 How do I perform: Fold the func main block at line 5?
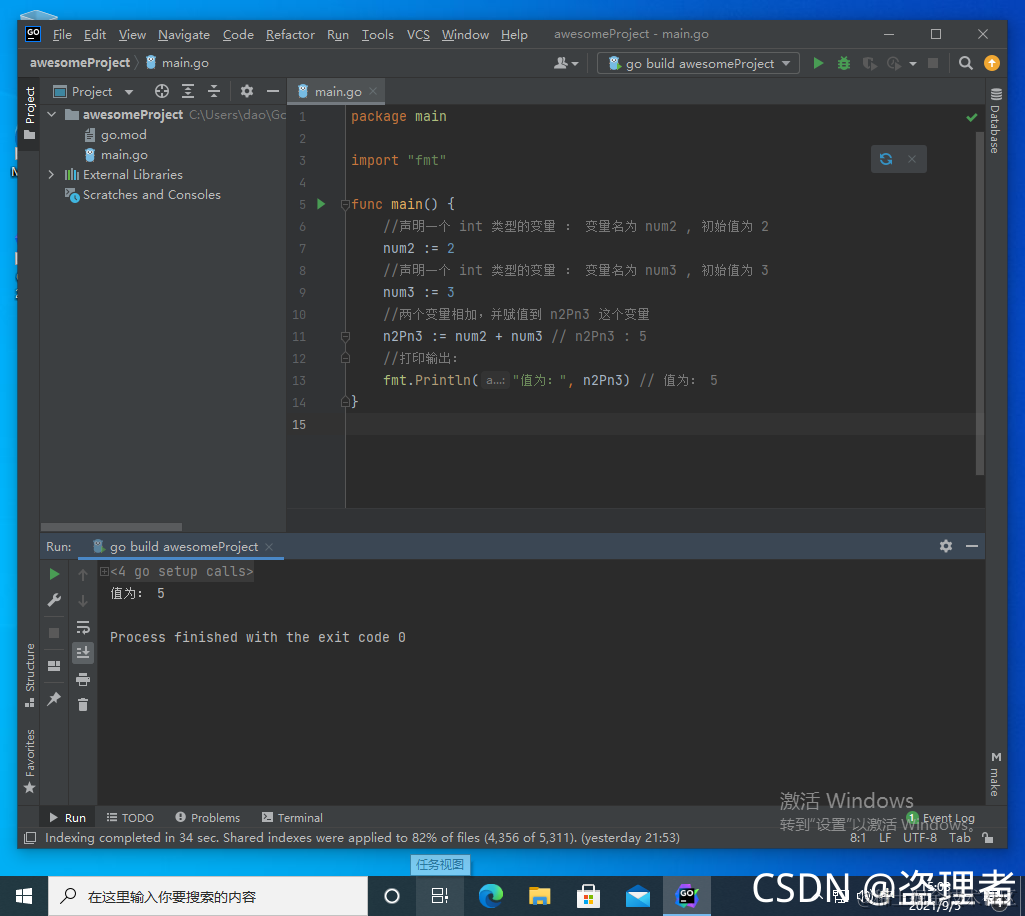click(x=345, y=205)
